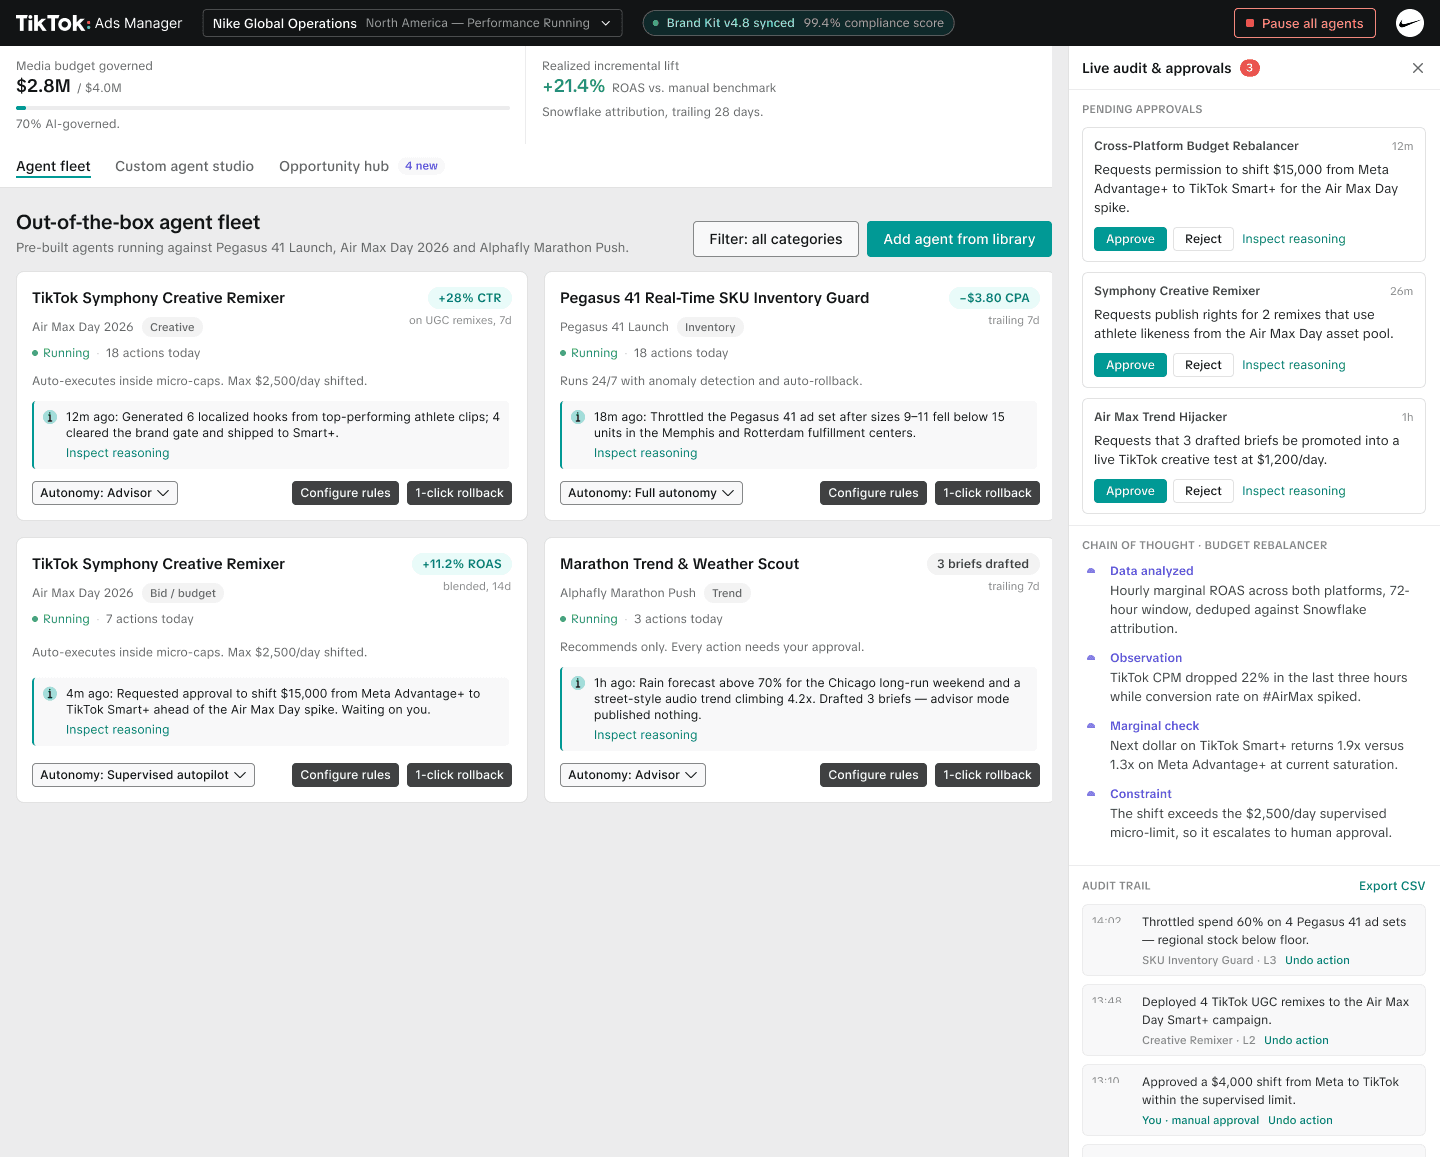Click the info icon in Marathon Trend Scout note
Screen dimensions: 1440x1157
coord(578,683)
